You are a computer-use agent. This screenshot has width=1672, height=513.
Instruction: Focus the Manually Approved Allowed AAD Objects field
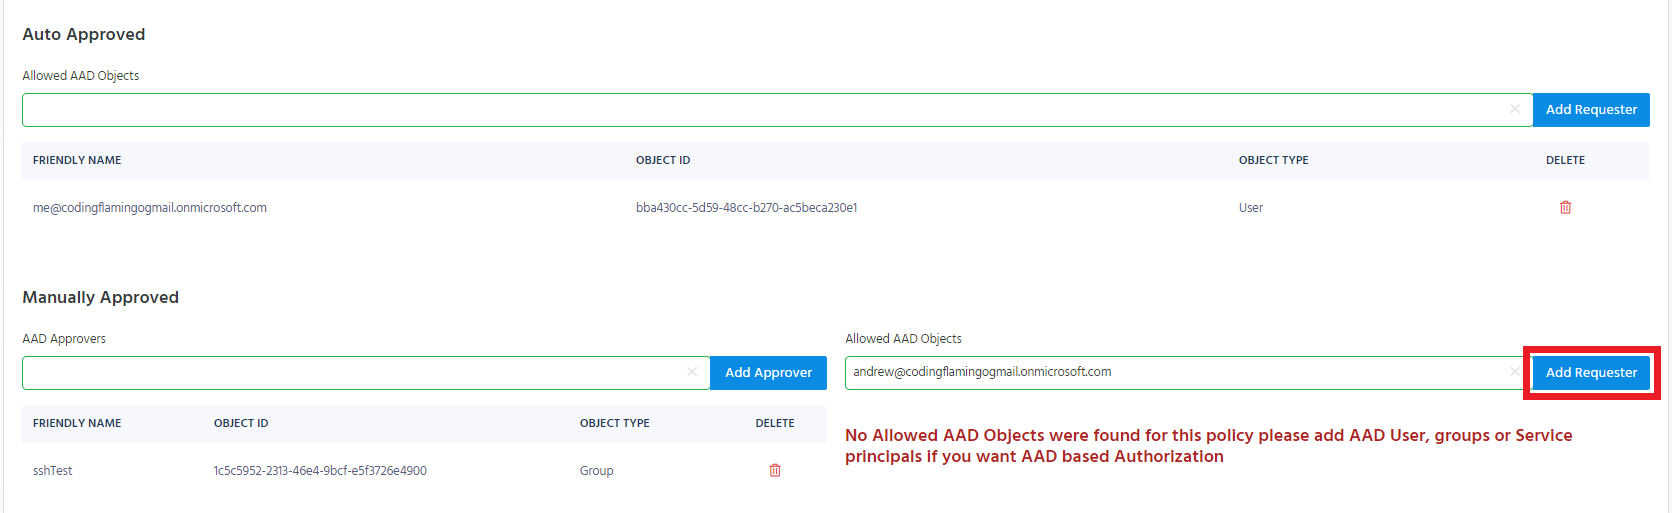tap(1176, 373)
